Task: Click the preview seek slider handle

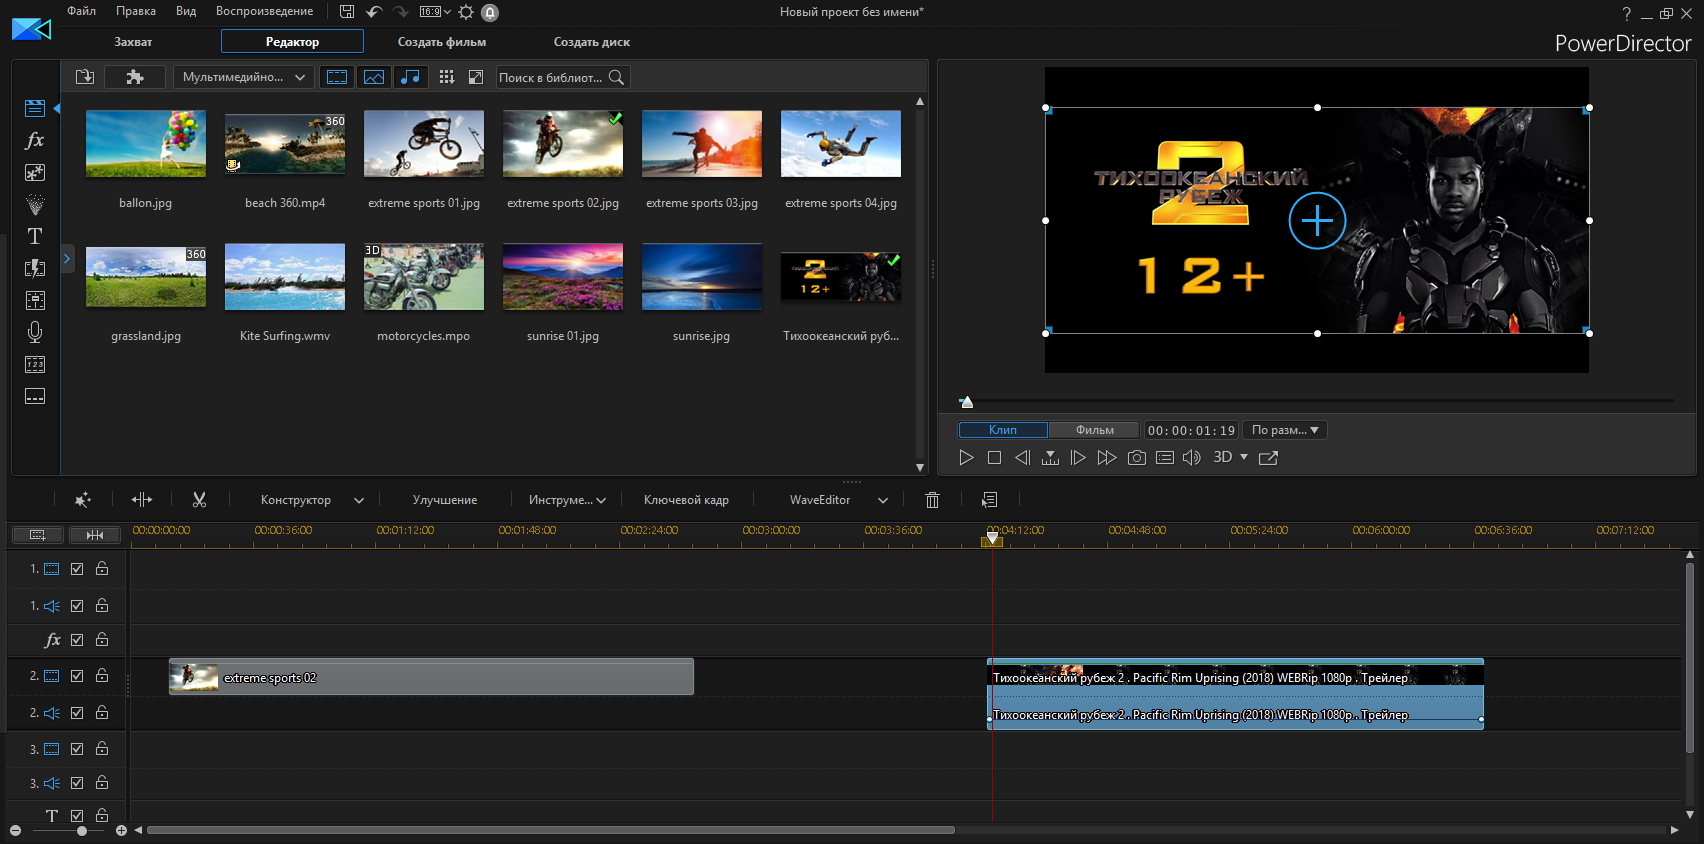Action: (x=966, y=402)
